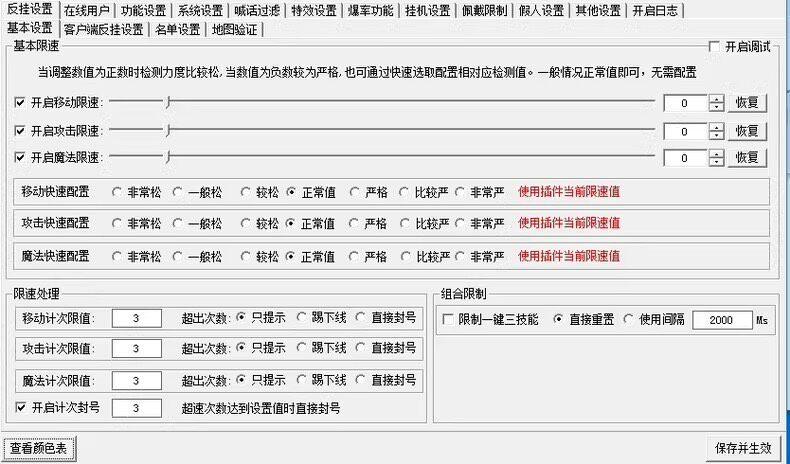
Task: Click the 移动限速 value spinner arrows
Action: click(x=716, y=104)
